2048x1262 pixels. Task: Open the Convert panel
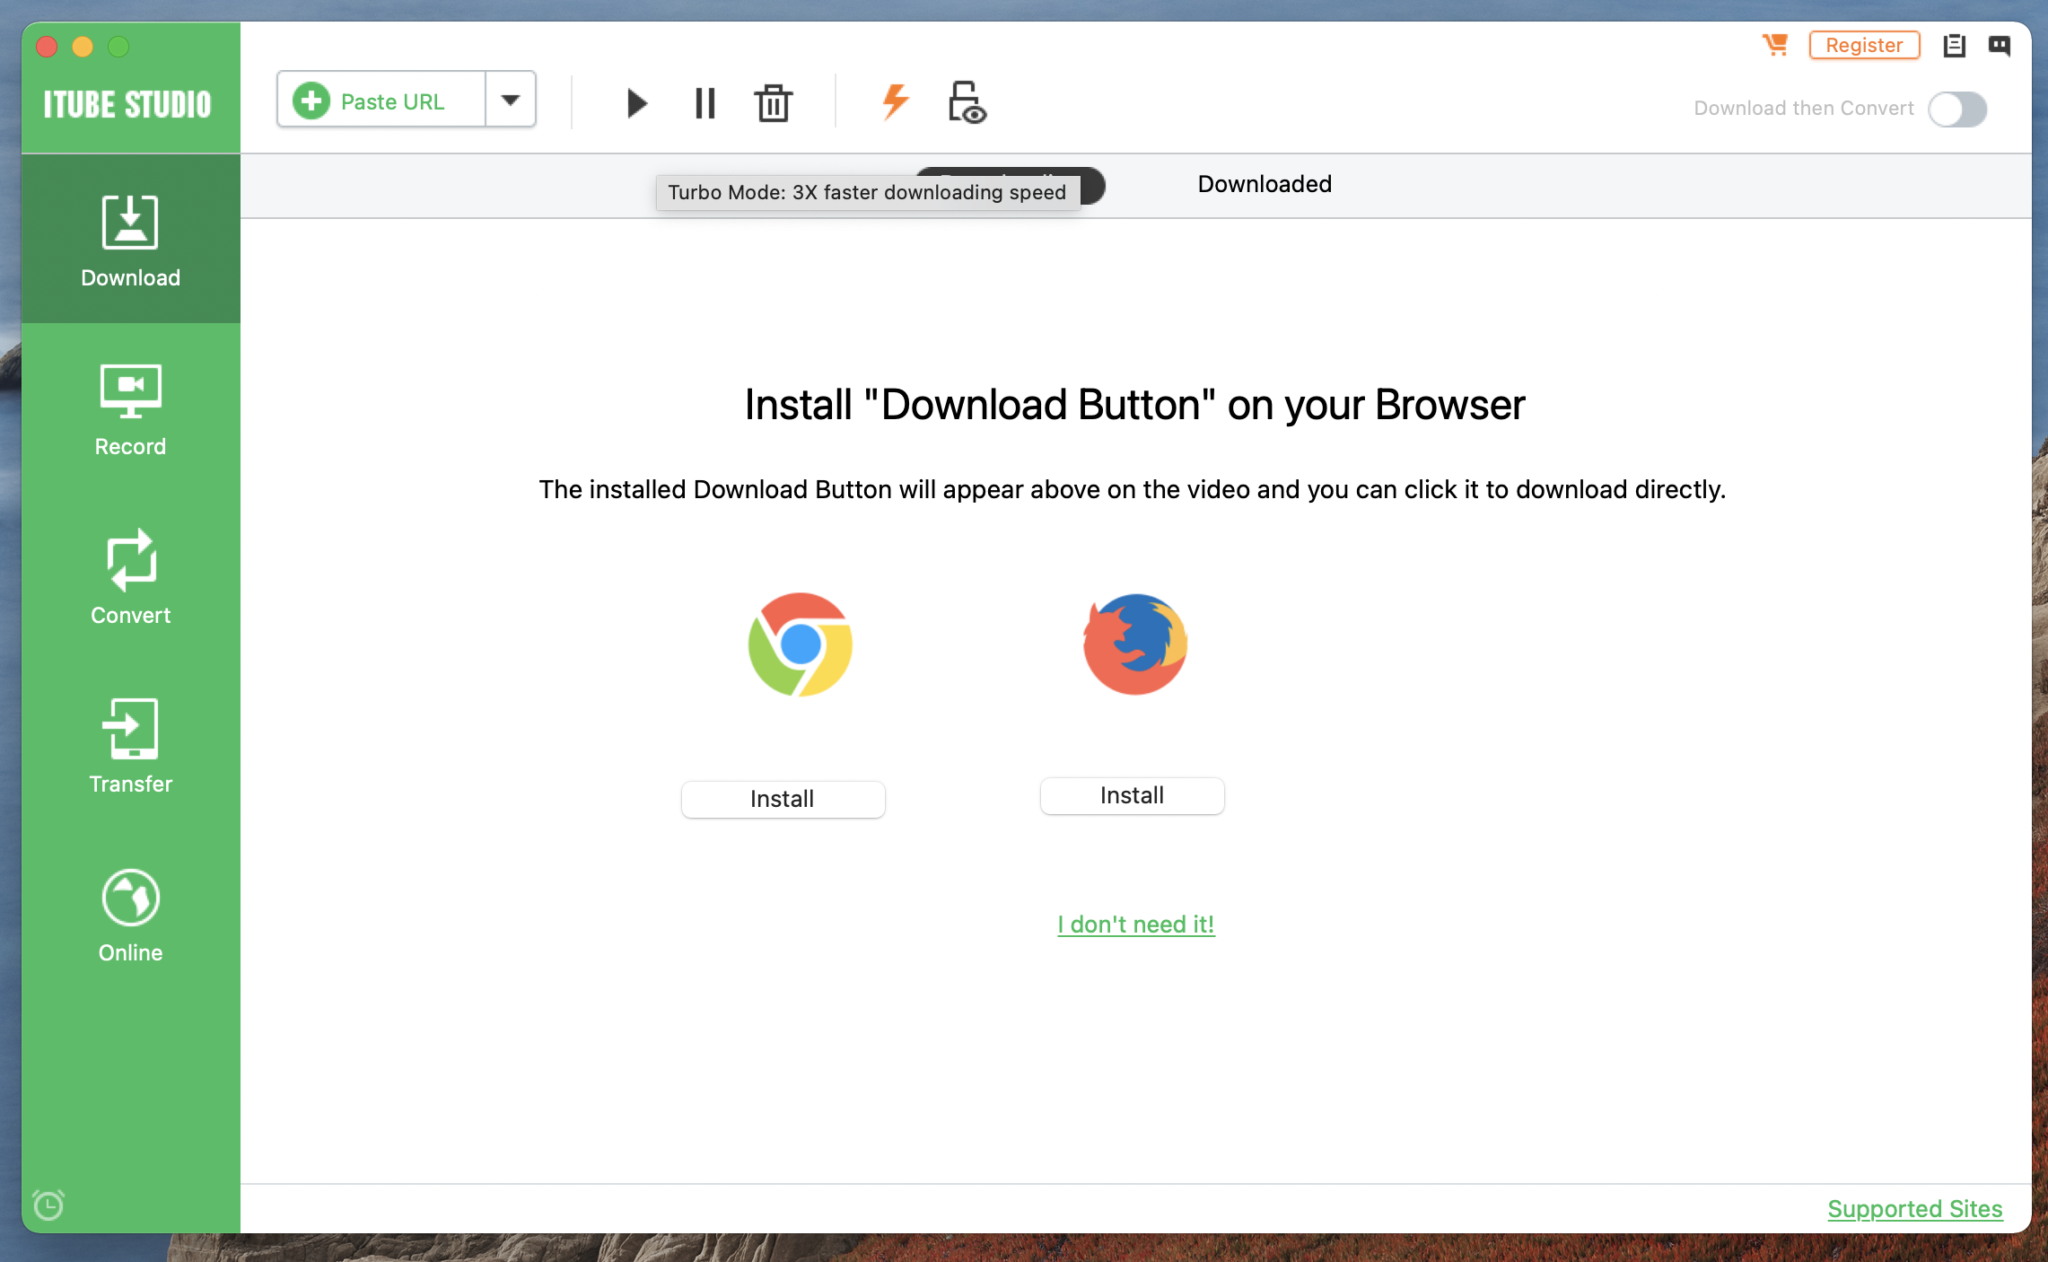tap(130, 576)
